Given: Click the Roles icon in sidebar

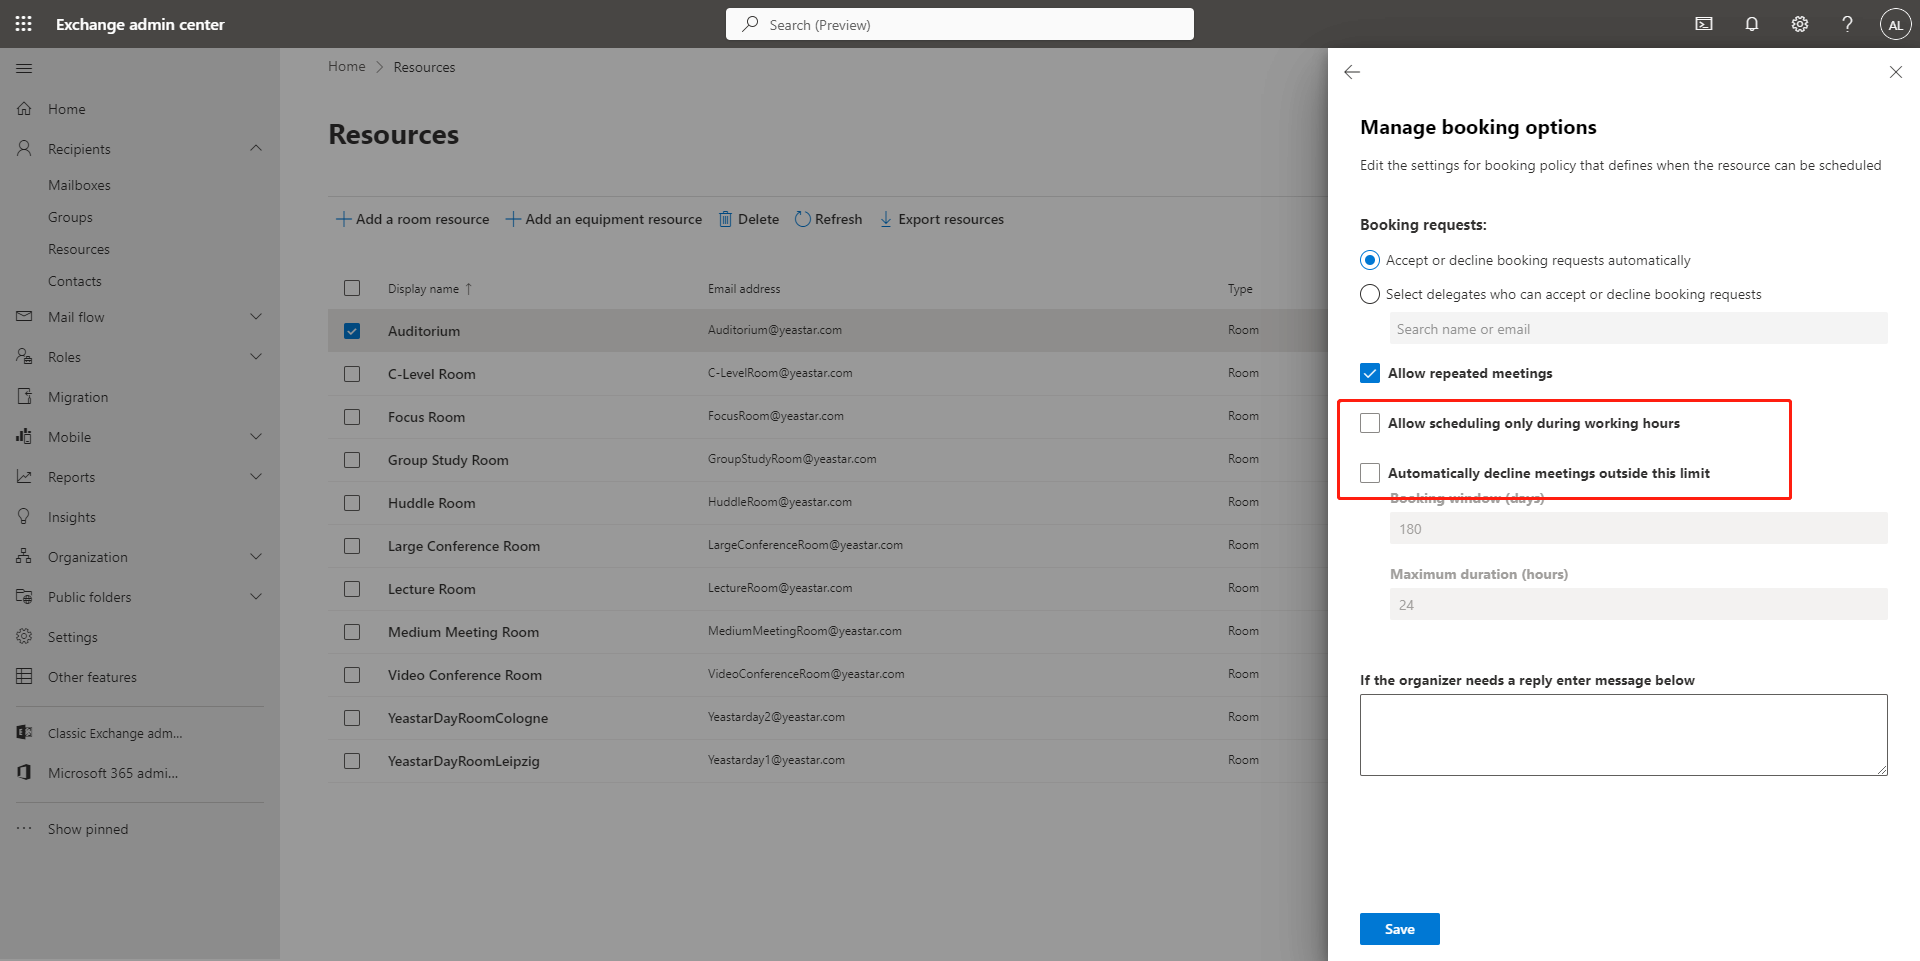Looking at the screenshot, I should [x=24, y=356].
